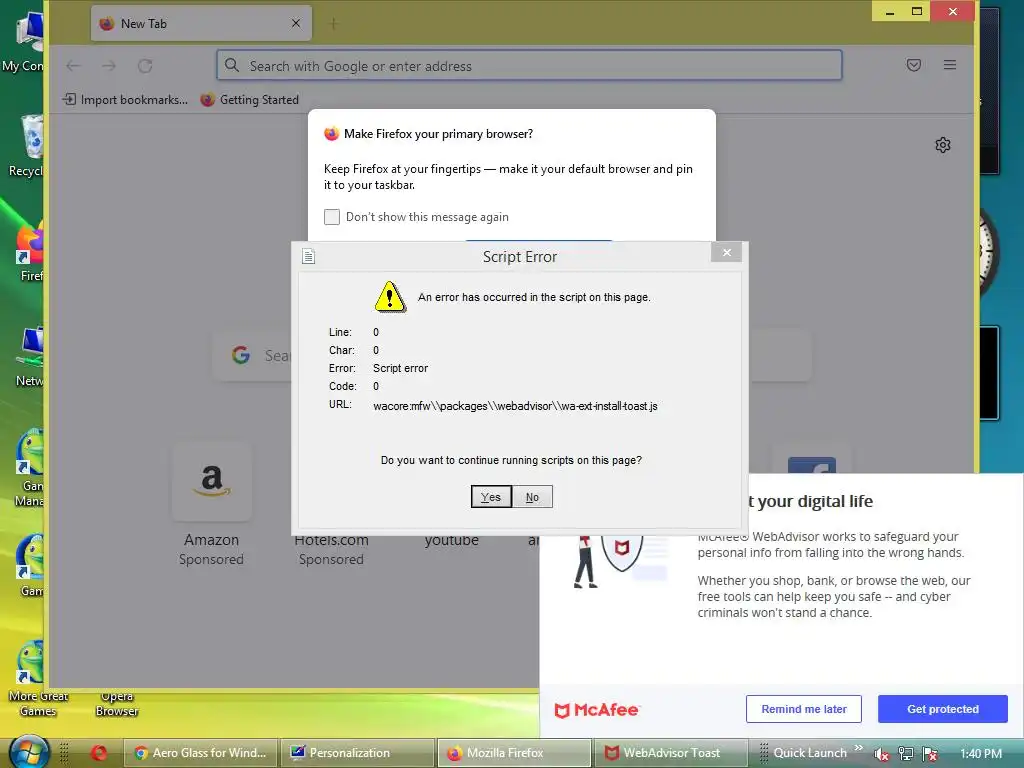Open the My Computer desktop icon
Image resolution: width=1024 pixels, height=768 pixels.
pyautogui.click(x=25, y=40)
